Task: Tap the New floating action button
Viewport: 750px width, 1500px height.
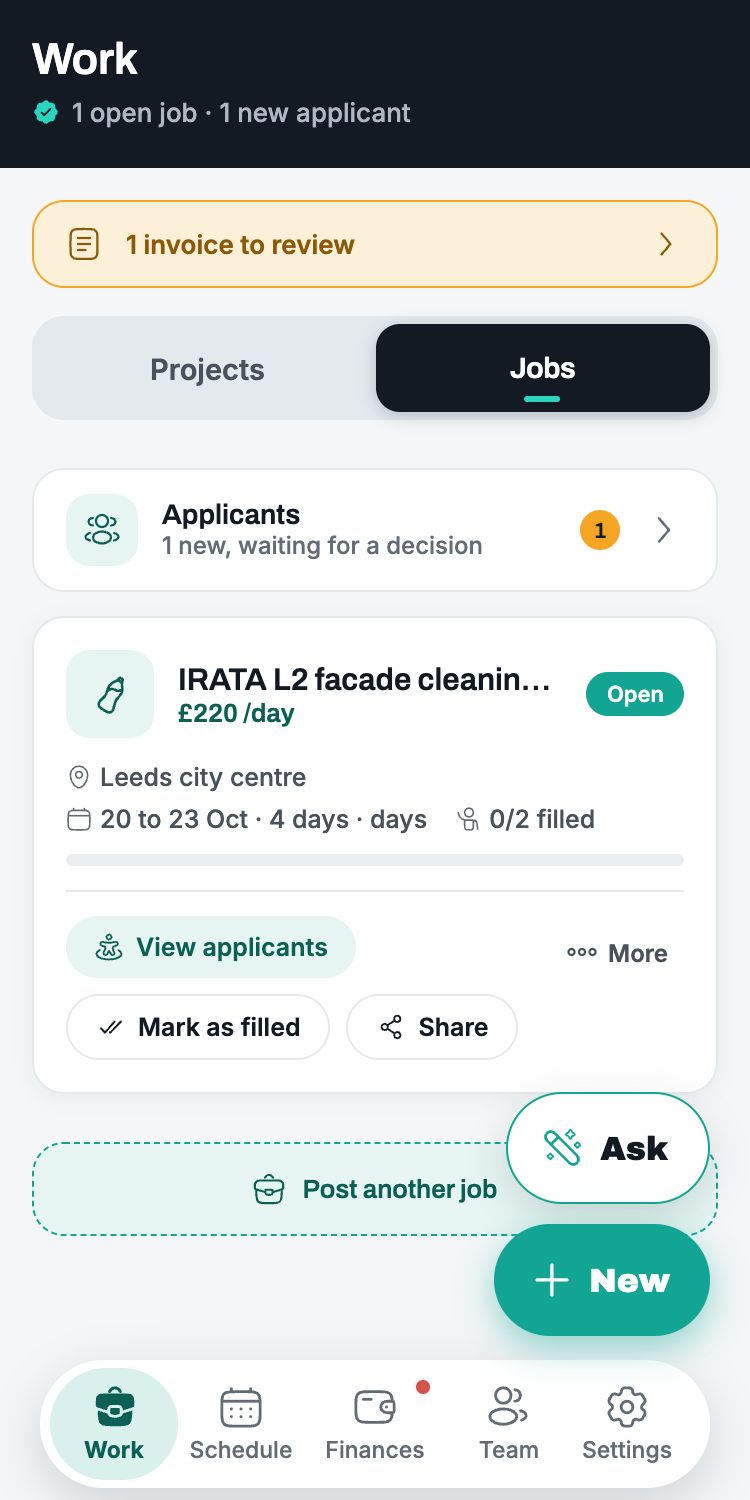Action: (602, 1280)
